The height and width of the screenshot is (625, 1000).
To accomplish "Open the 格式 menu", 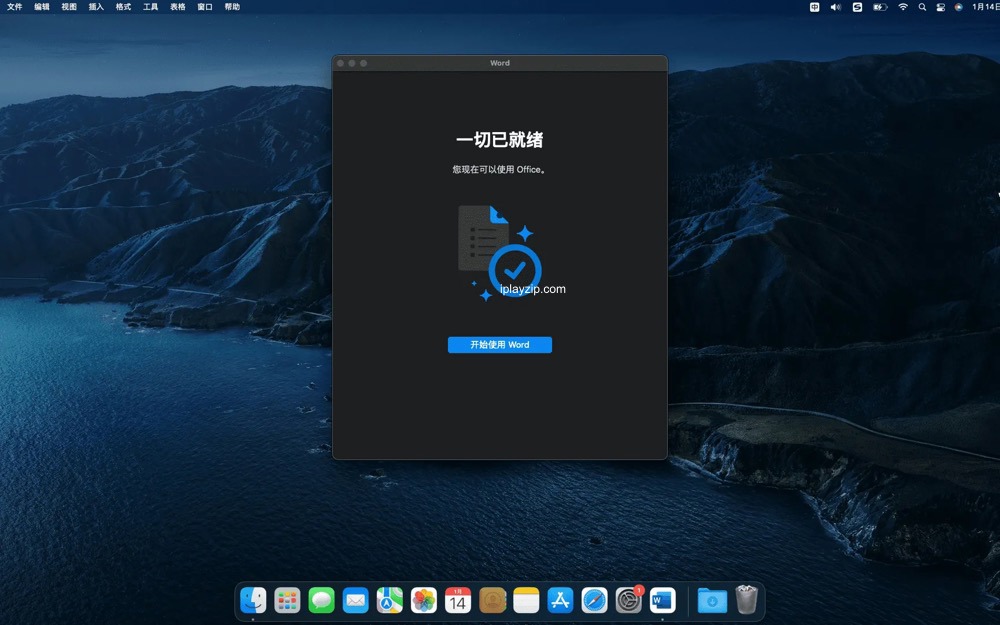I will (123, 7).
